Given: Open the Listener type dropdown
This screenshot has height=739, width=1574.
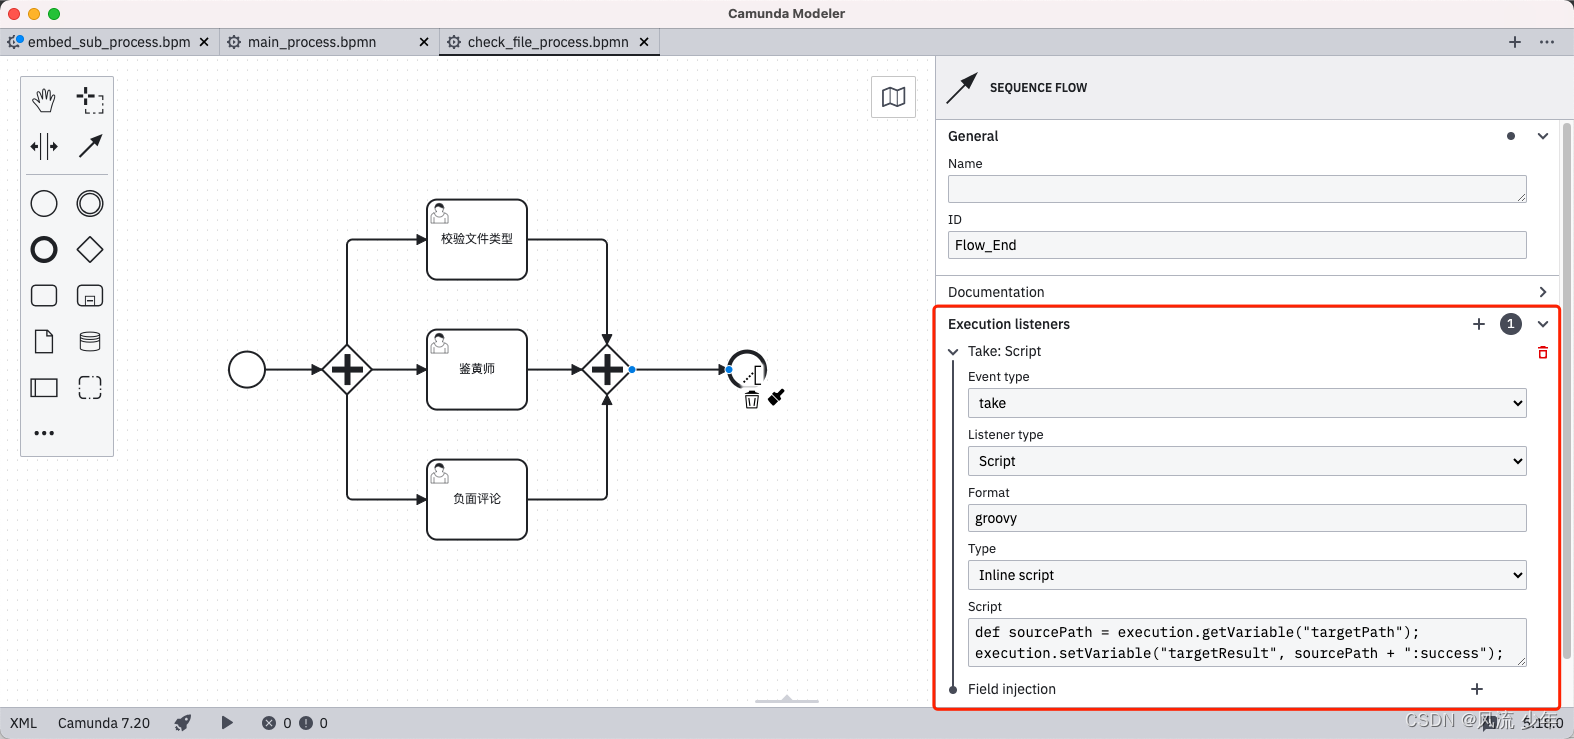Looking at the screenshot, I should [1247, 461].
